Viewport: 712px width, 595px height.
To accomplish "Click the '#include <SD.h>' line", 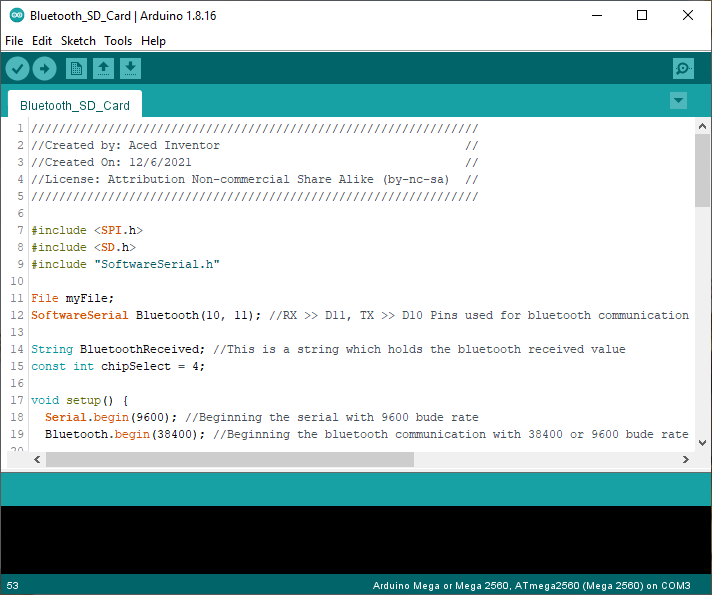I will point(84,247).
